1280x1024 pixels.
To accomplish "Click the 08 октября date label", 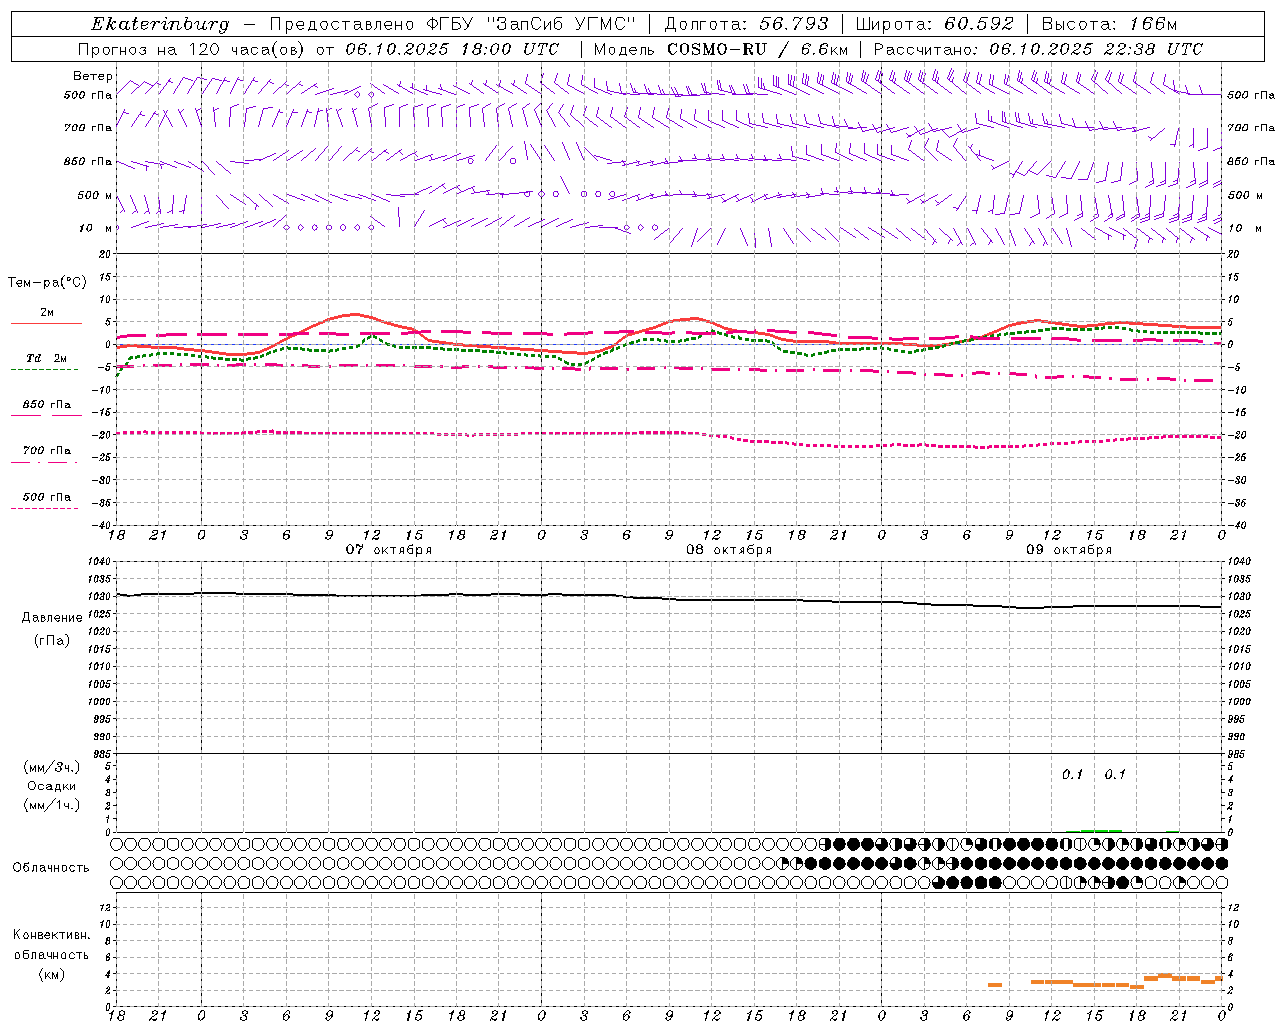I will (x=729, y=550).
